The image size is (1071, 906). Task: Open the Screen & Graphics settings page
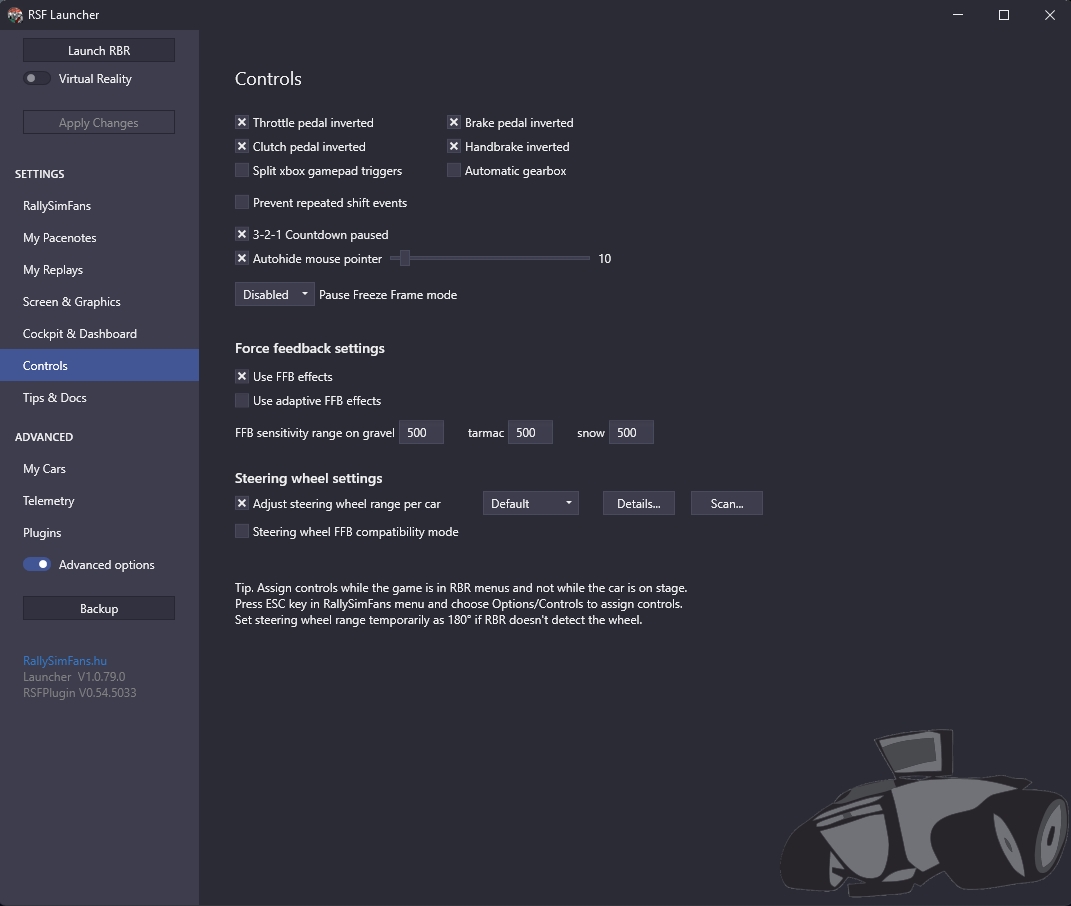click(x=72, y=302)
